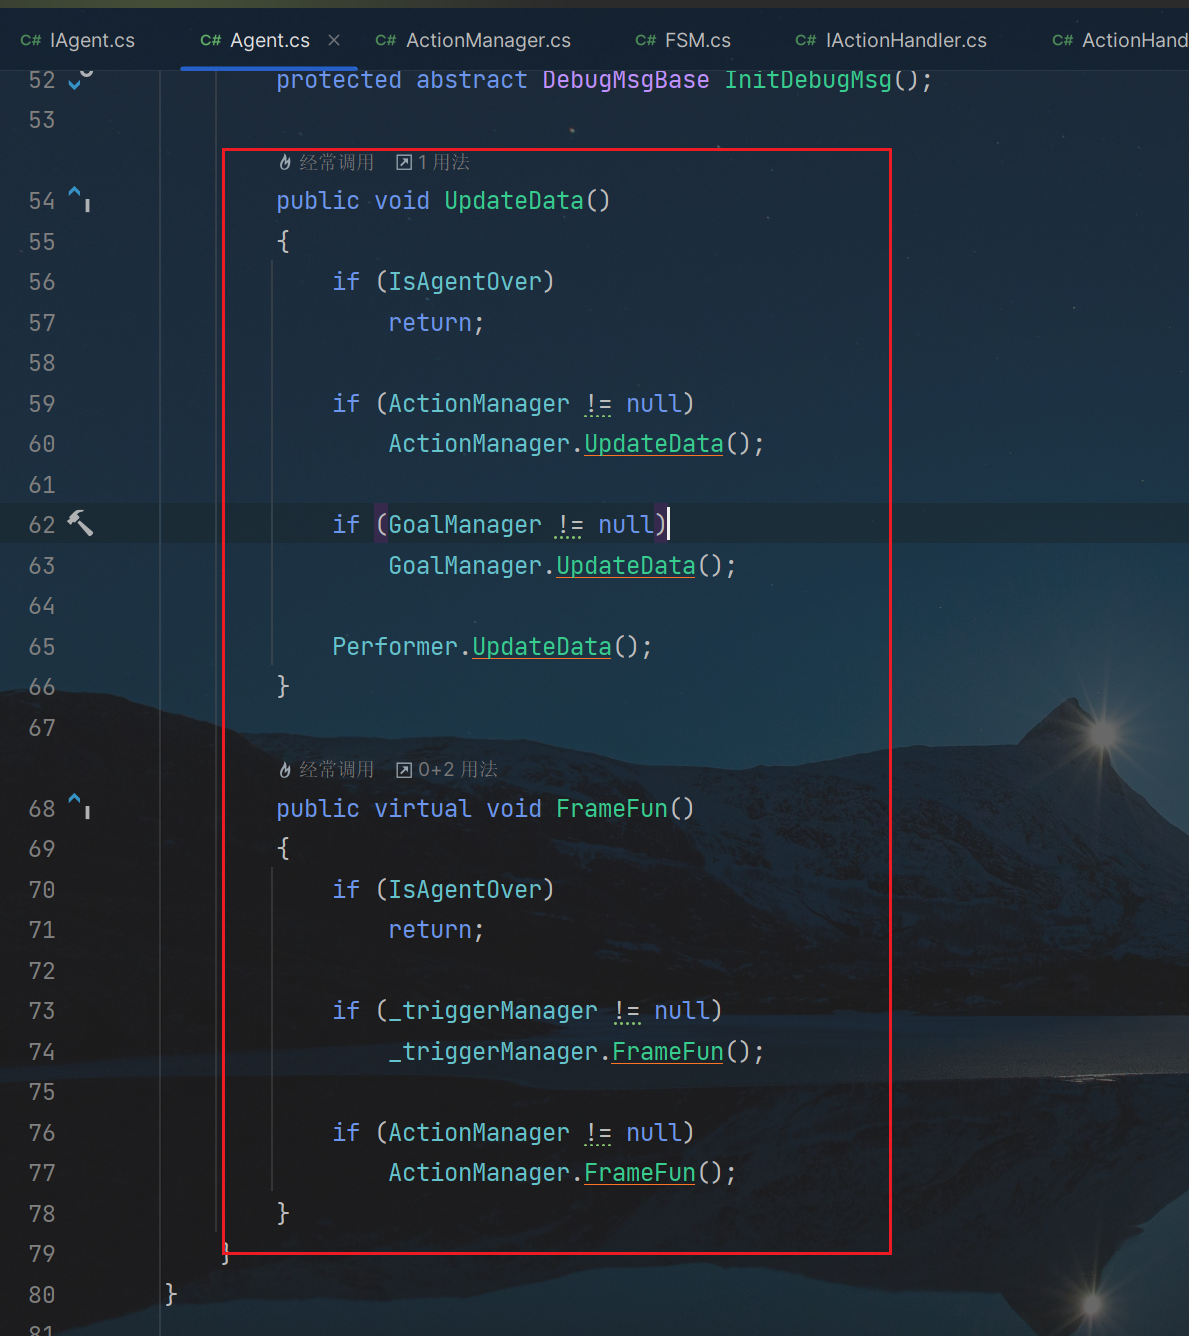This screenshot has width=1189, height=1336.
Task: Click the closing brace on line 66
Action: [x=283, y=686]
